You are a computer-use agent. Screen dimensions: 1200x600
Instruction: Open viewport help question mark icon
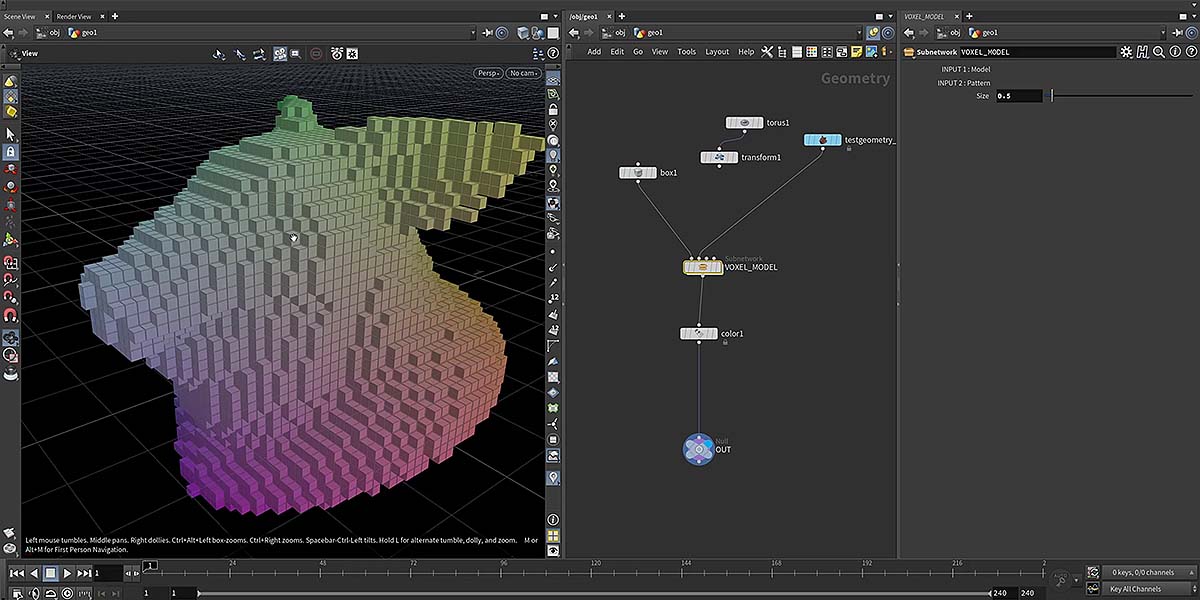[x=553, y=53]
